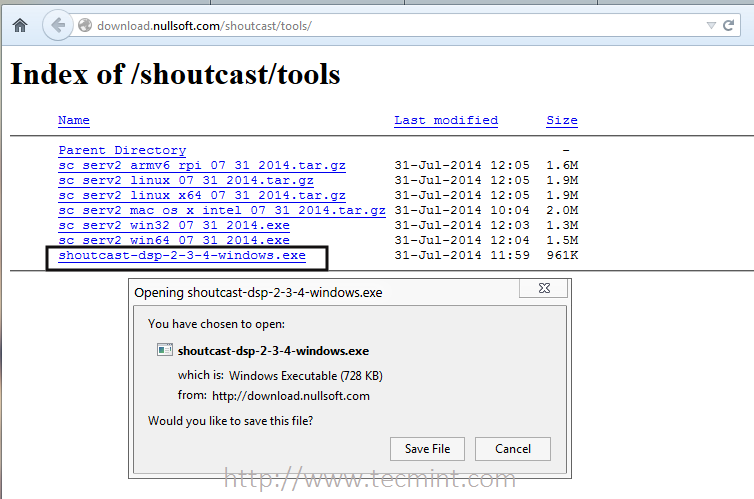Close the Opening file dialog
754x499 pixels.
coord(544,288)
